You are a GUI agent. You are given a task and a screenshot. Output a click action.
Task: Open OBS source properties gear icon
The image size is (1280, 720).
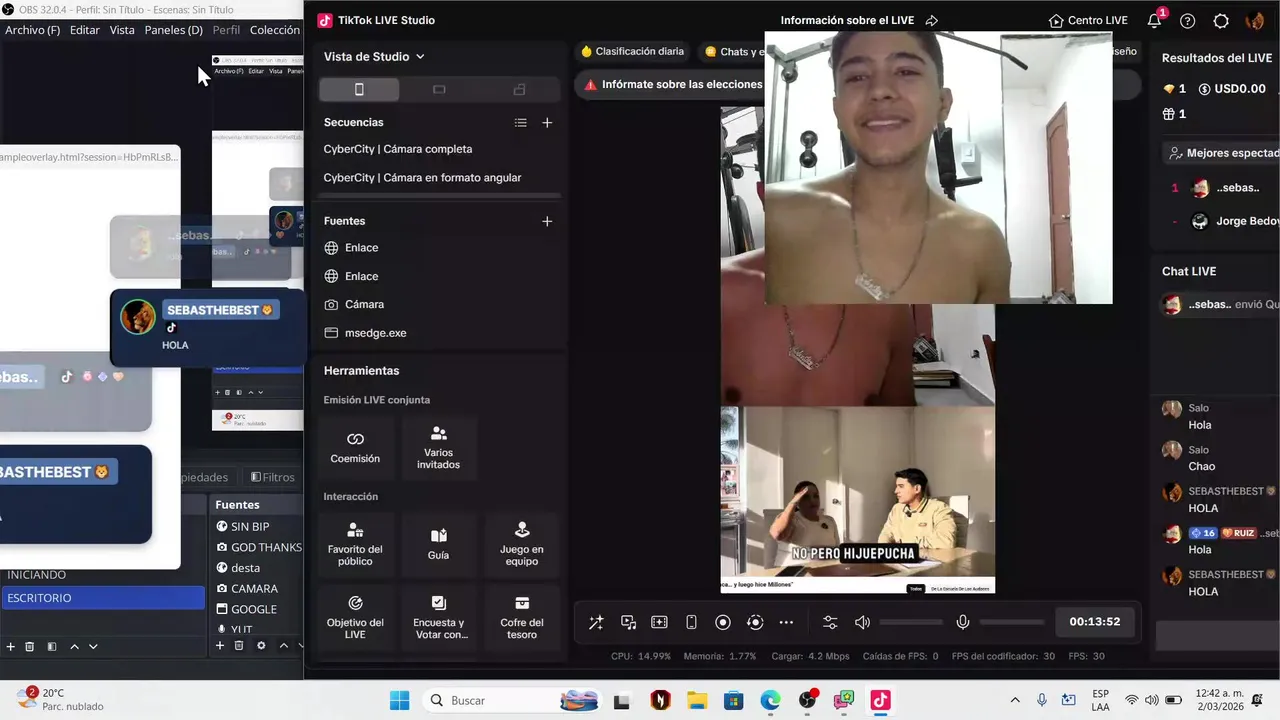click(x=261, y=646)
